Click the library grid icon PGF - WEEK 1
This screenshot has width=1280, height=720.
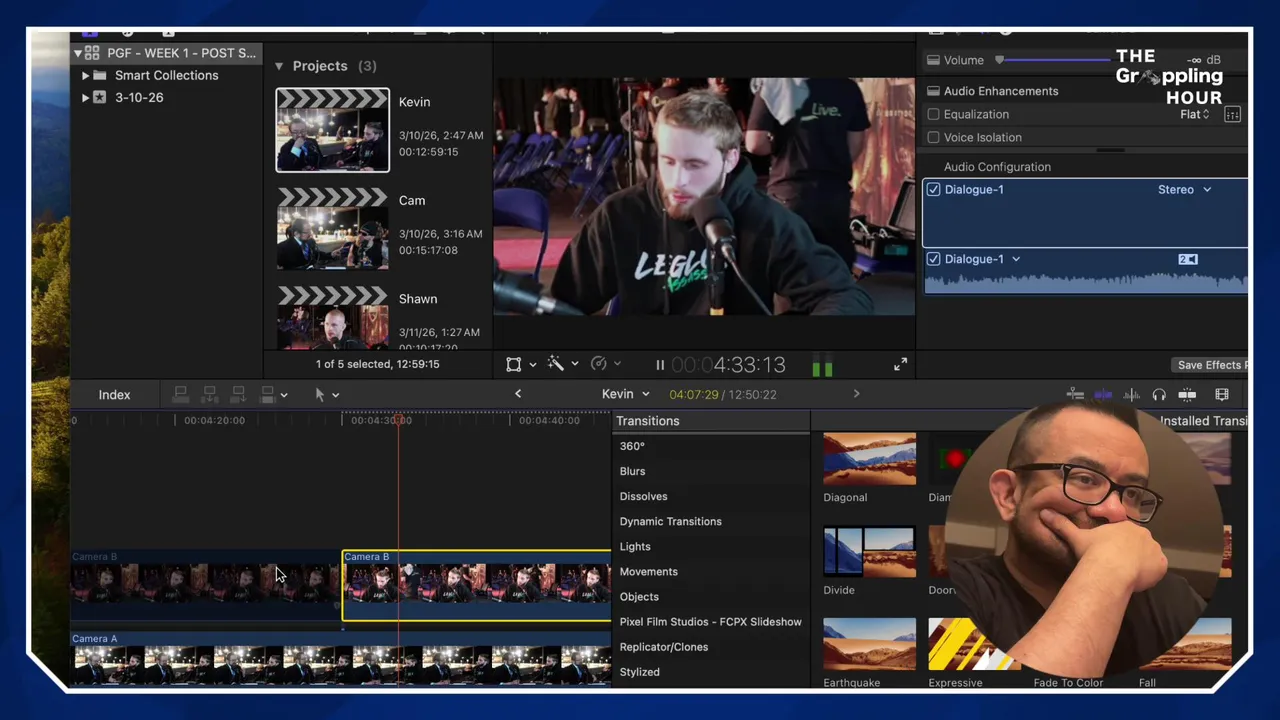pyautogui.click(x=92, y=53)
